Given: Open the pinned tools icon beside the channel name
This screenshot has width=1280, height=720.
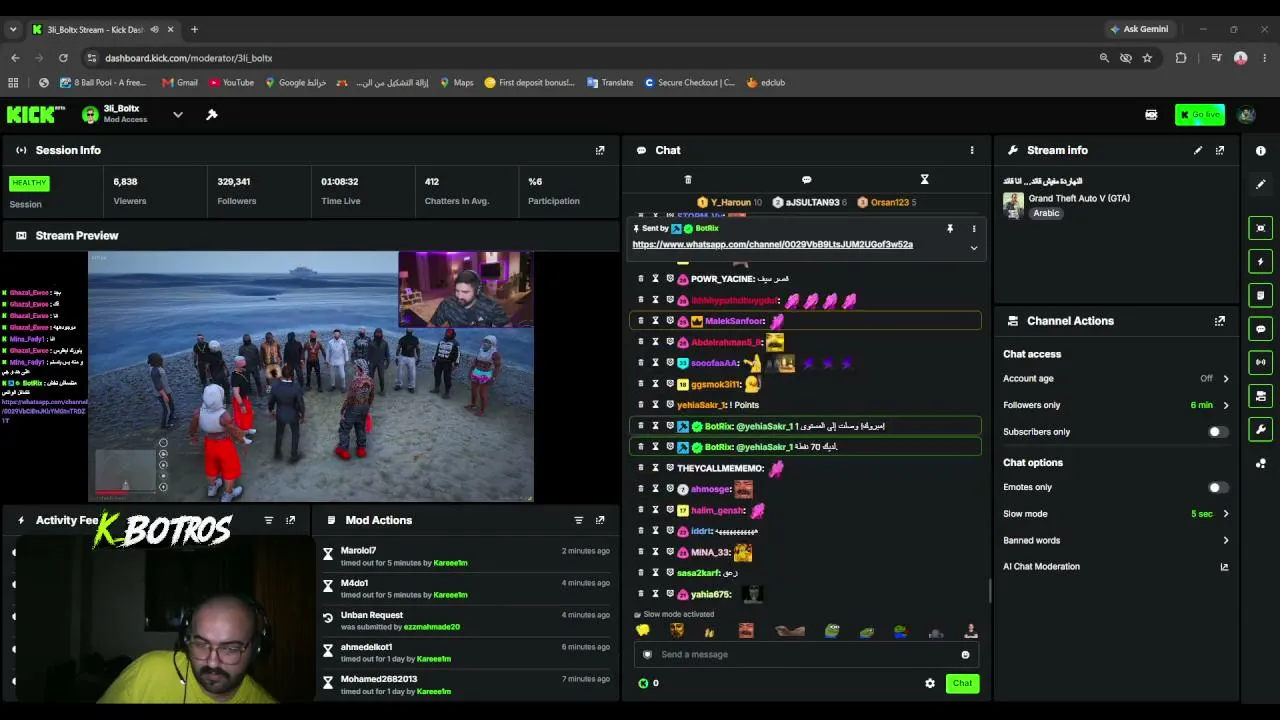Looking at the screenshot, I should point(212,115).
